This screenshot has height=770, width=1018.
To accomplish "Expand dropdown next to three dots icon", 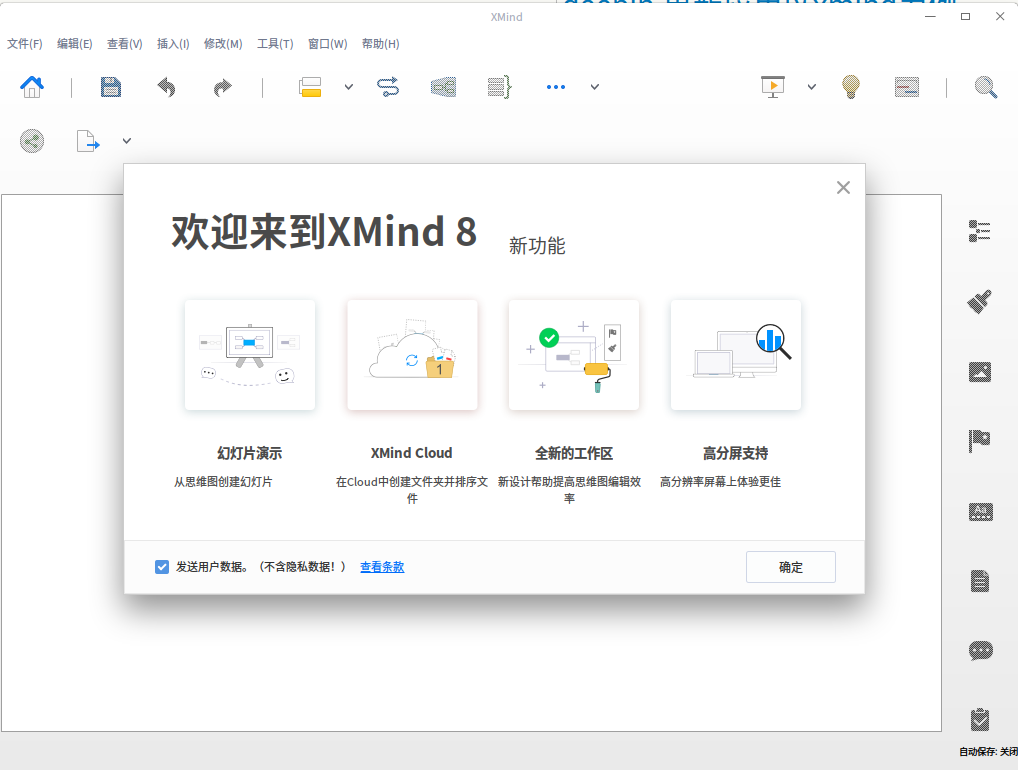I will 595,87.
